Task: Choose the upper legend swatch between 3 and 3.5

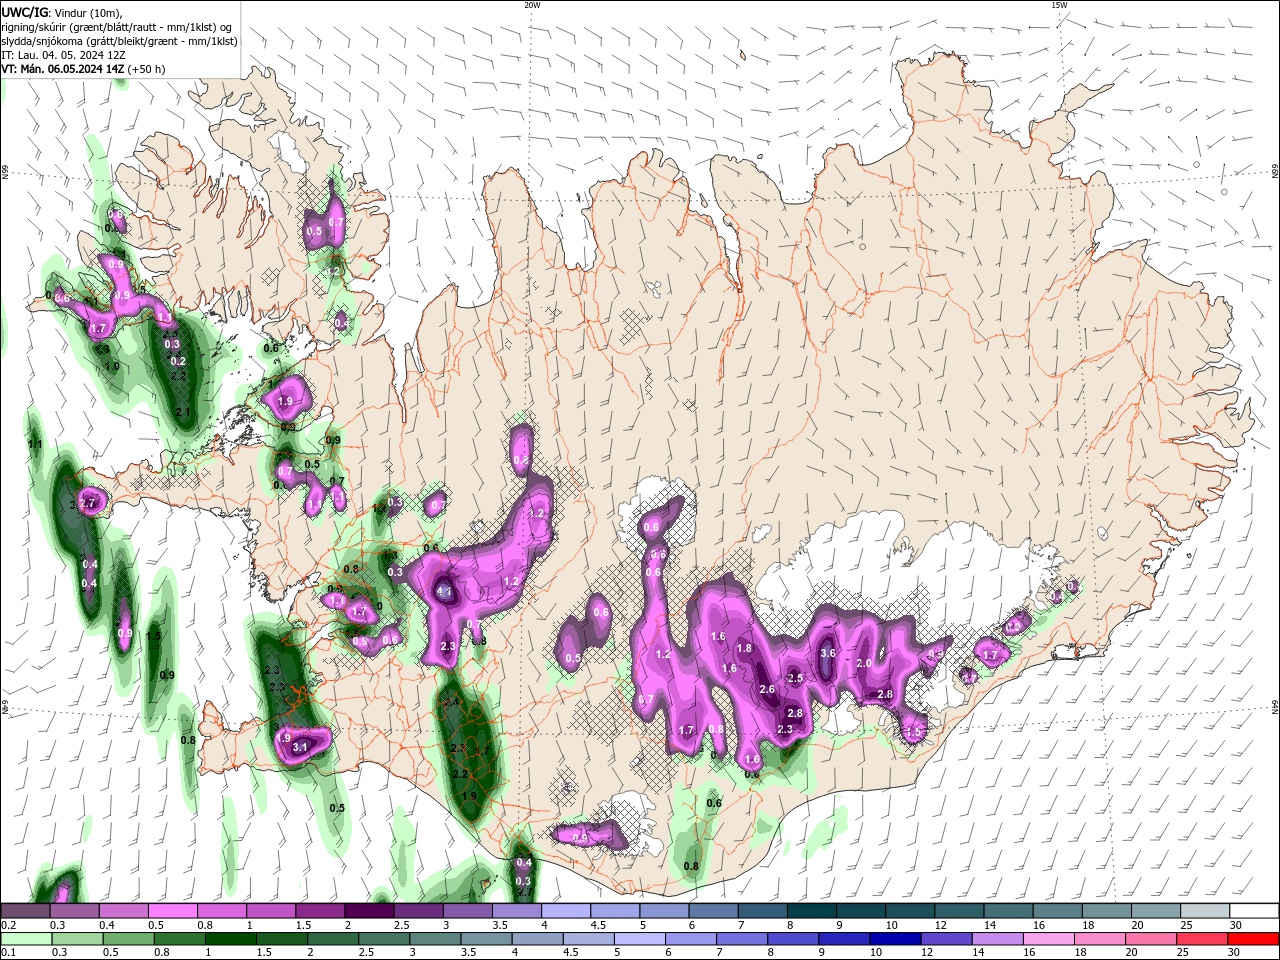Action: click(x=467, y=912)
